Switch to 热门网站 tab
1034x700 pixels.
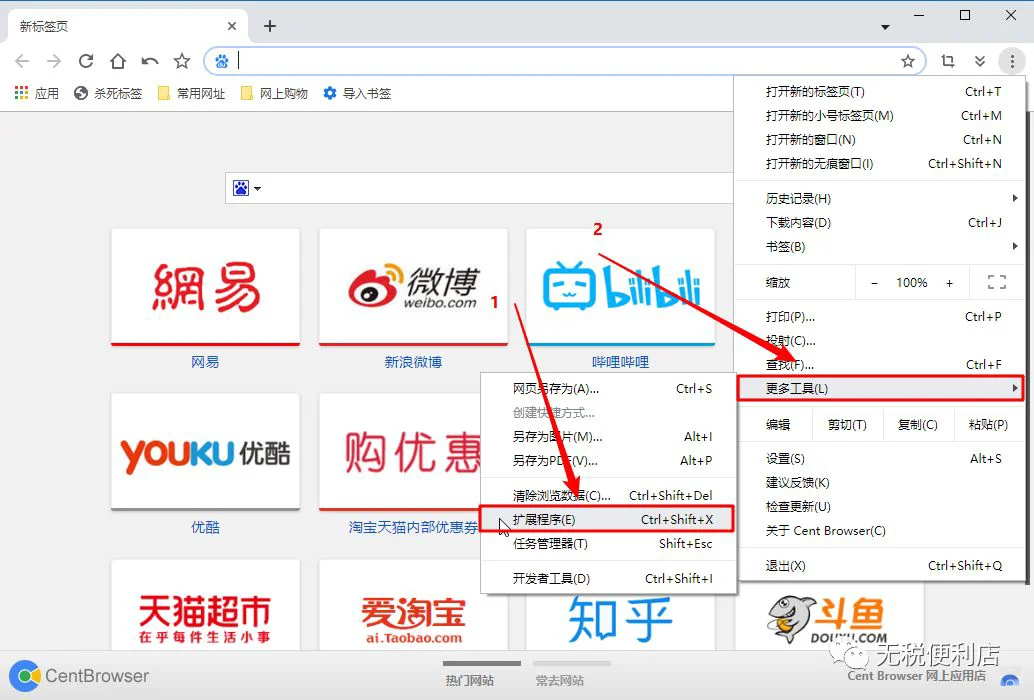click(x=470, y=680)
